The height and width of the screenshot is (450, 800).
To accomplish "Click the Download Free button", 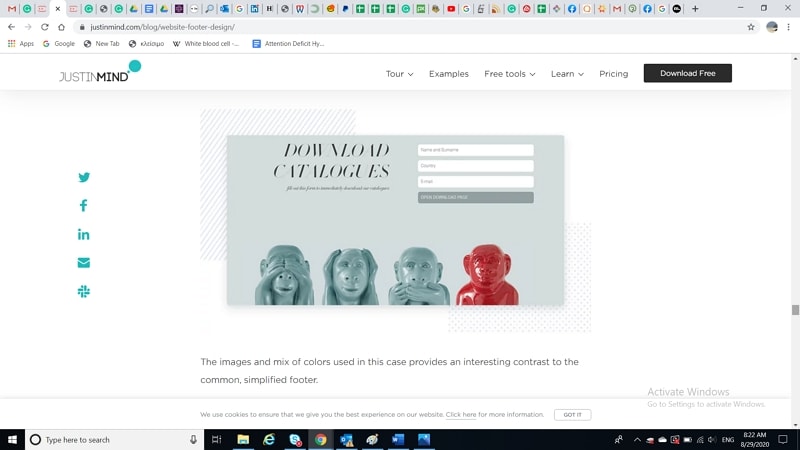I will [x=687, y=73].
